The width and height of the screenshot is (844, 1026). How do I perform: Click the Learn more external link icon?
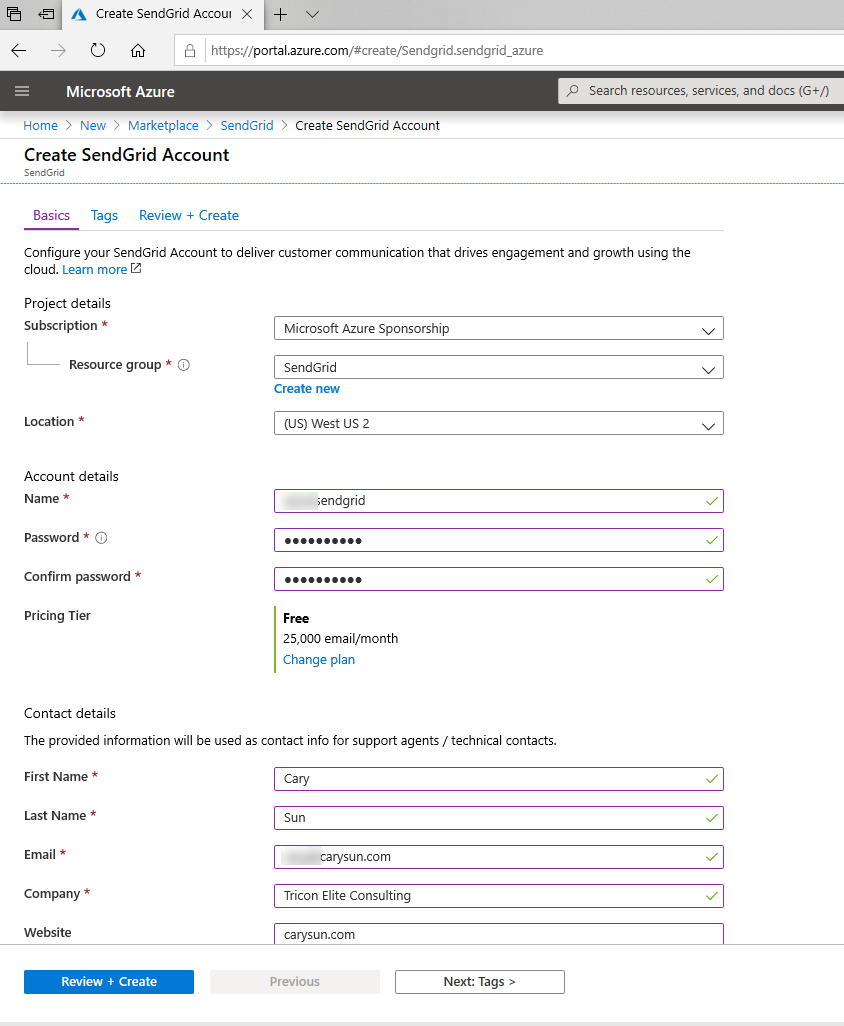(x=136, y=268)
